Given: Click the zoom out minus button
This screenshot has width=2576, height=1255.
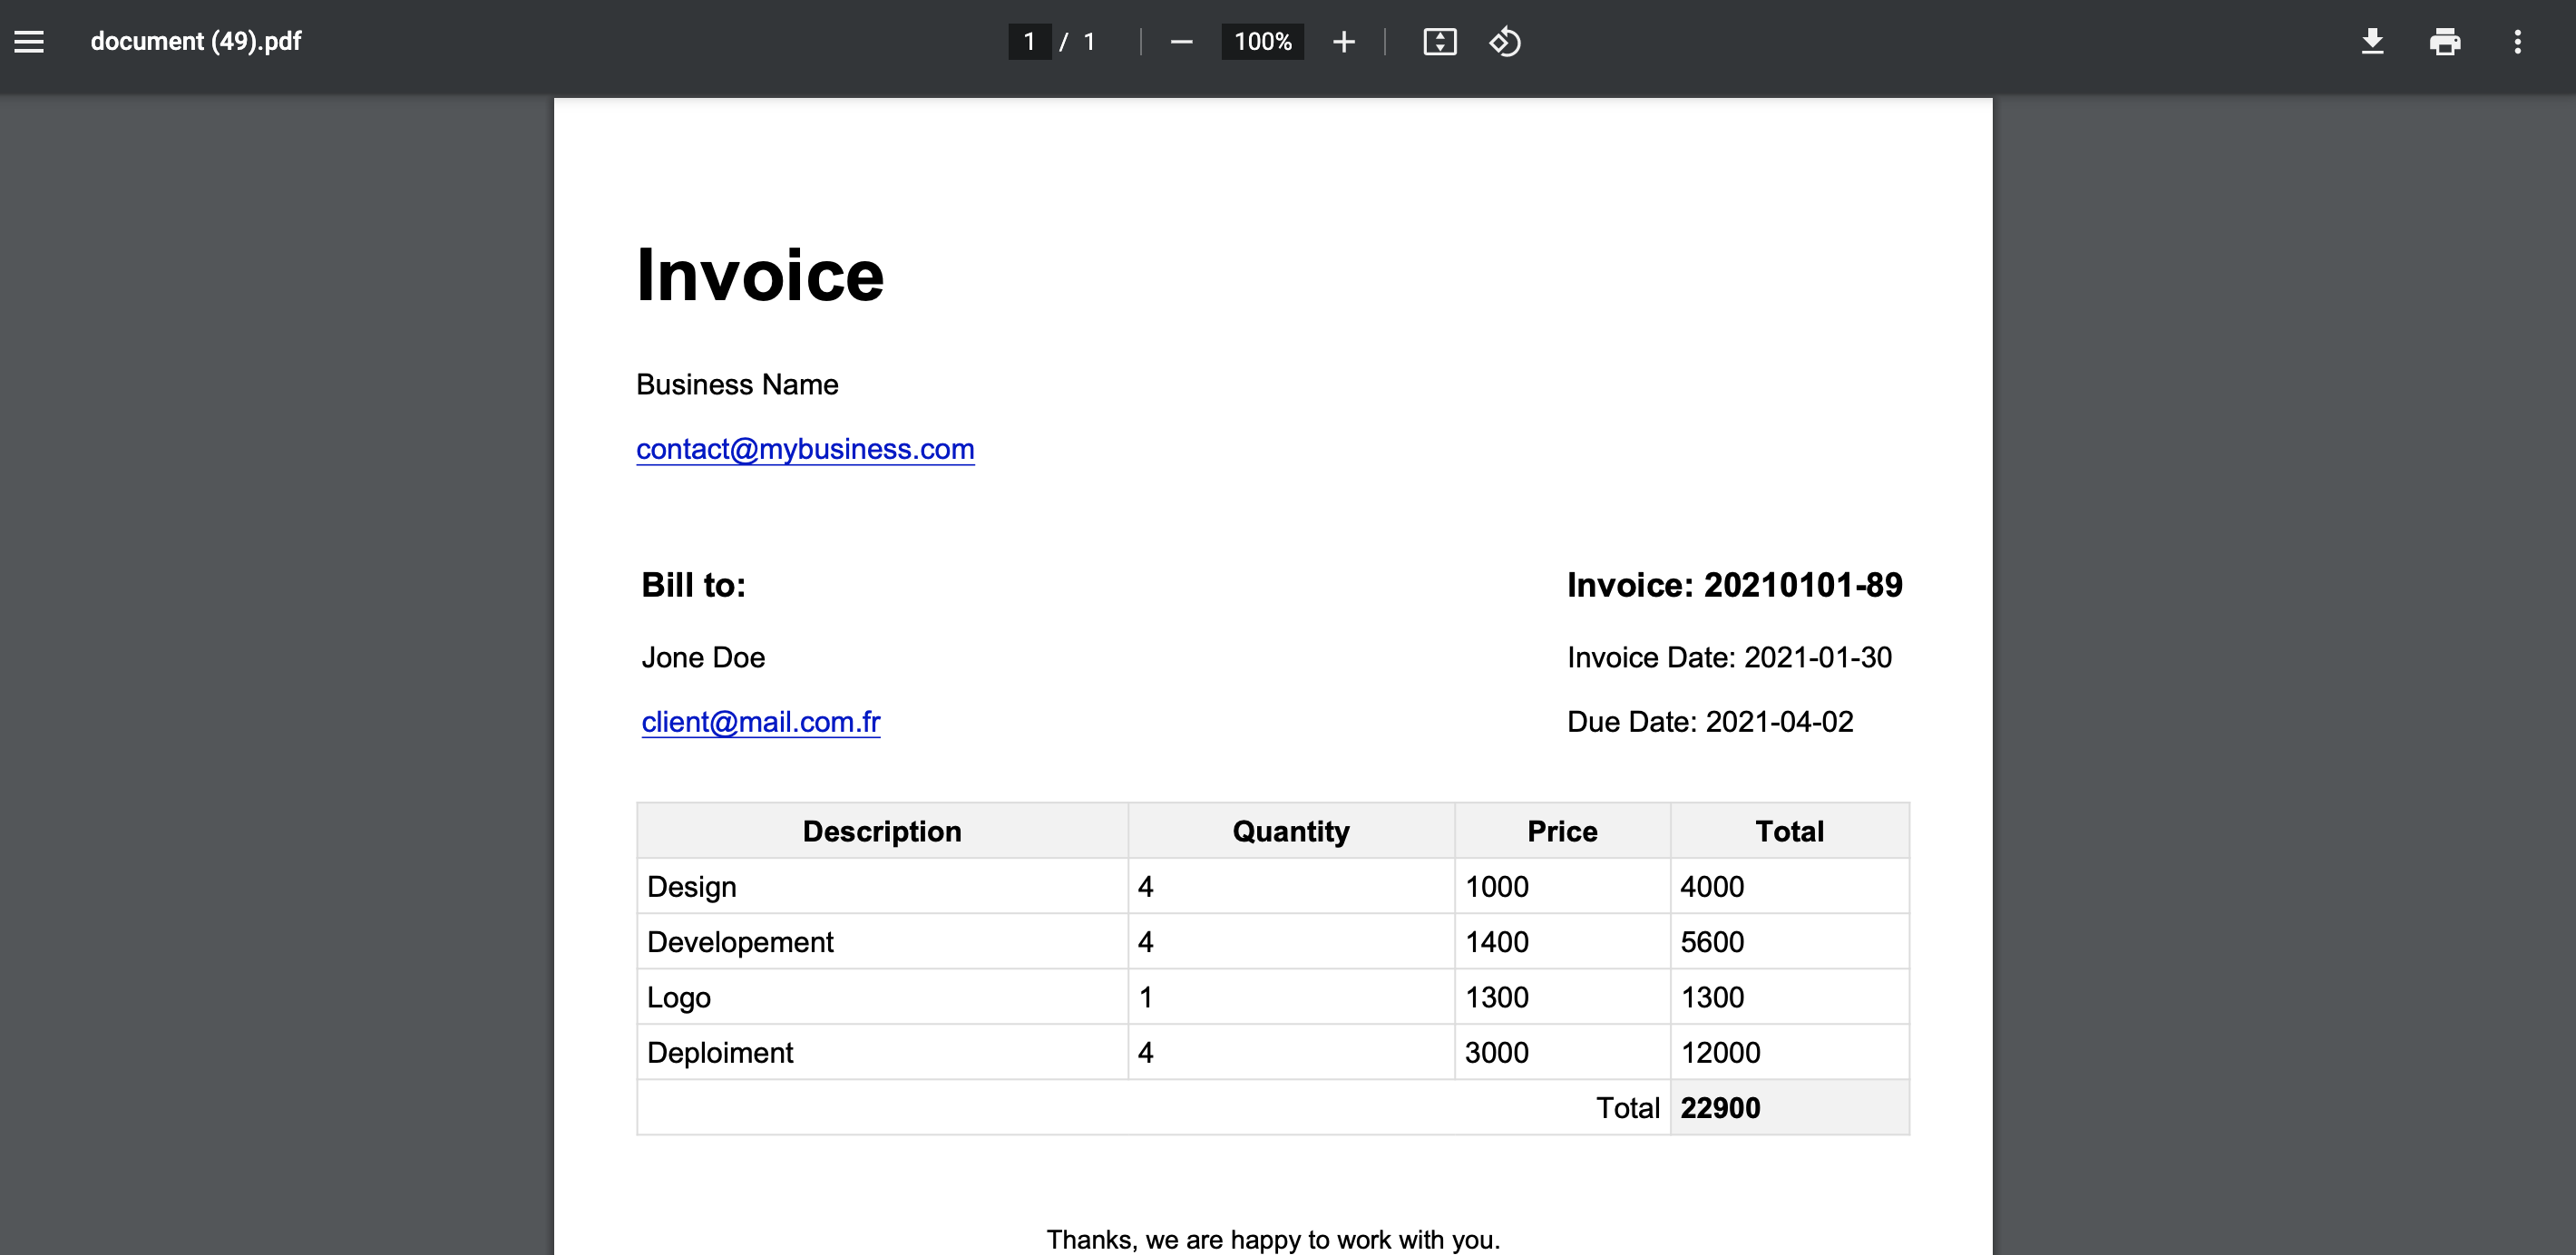Looking at the screenshot, I should point(1181,41).
